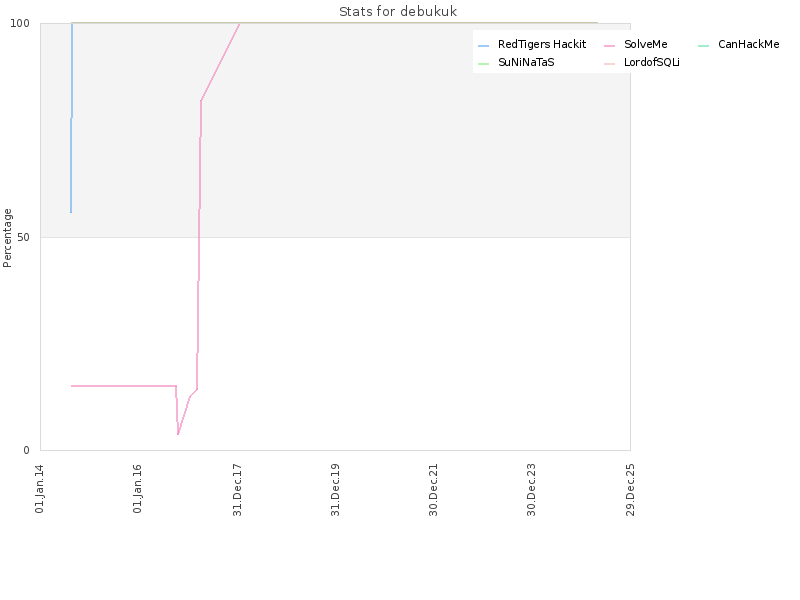
Task: Click the chart title Stats for debukuk
Action: 398,11
